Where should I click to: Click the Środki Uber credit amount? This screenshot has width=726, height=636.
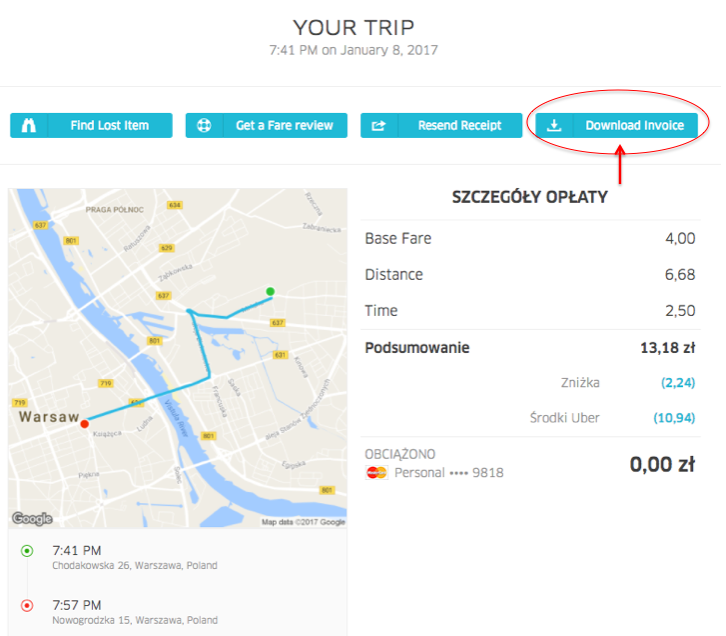[675, 418]
